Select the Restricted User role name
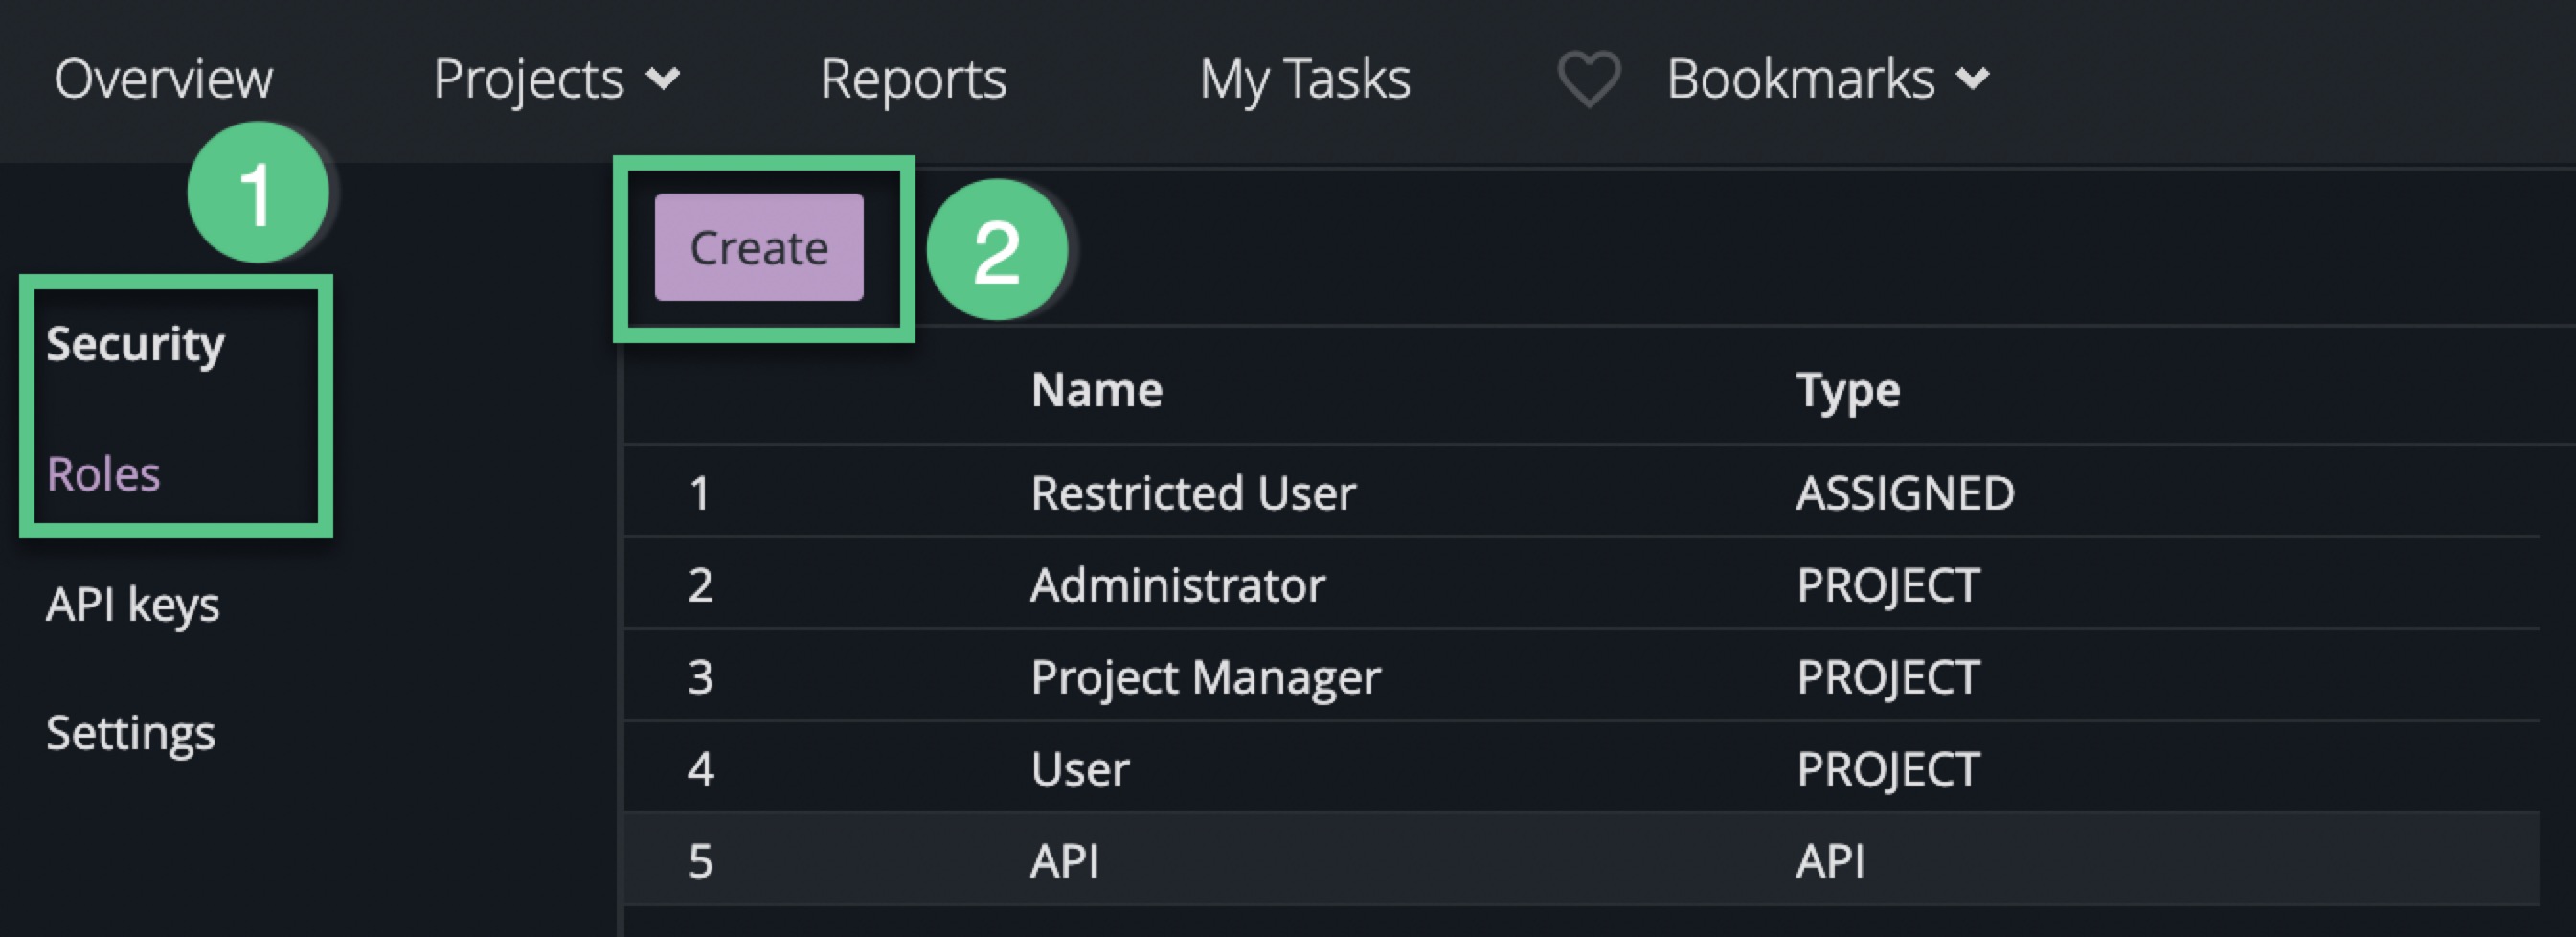 pos(1193,493)
